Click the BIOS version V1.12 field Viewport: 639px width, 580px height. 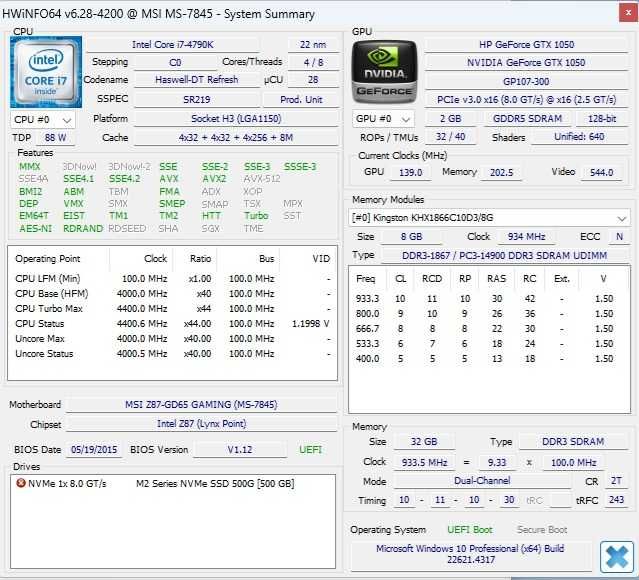point(240,450)
